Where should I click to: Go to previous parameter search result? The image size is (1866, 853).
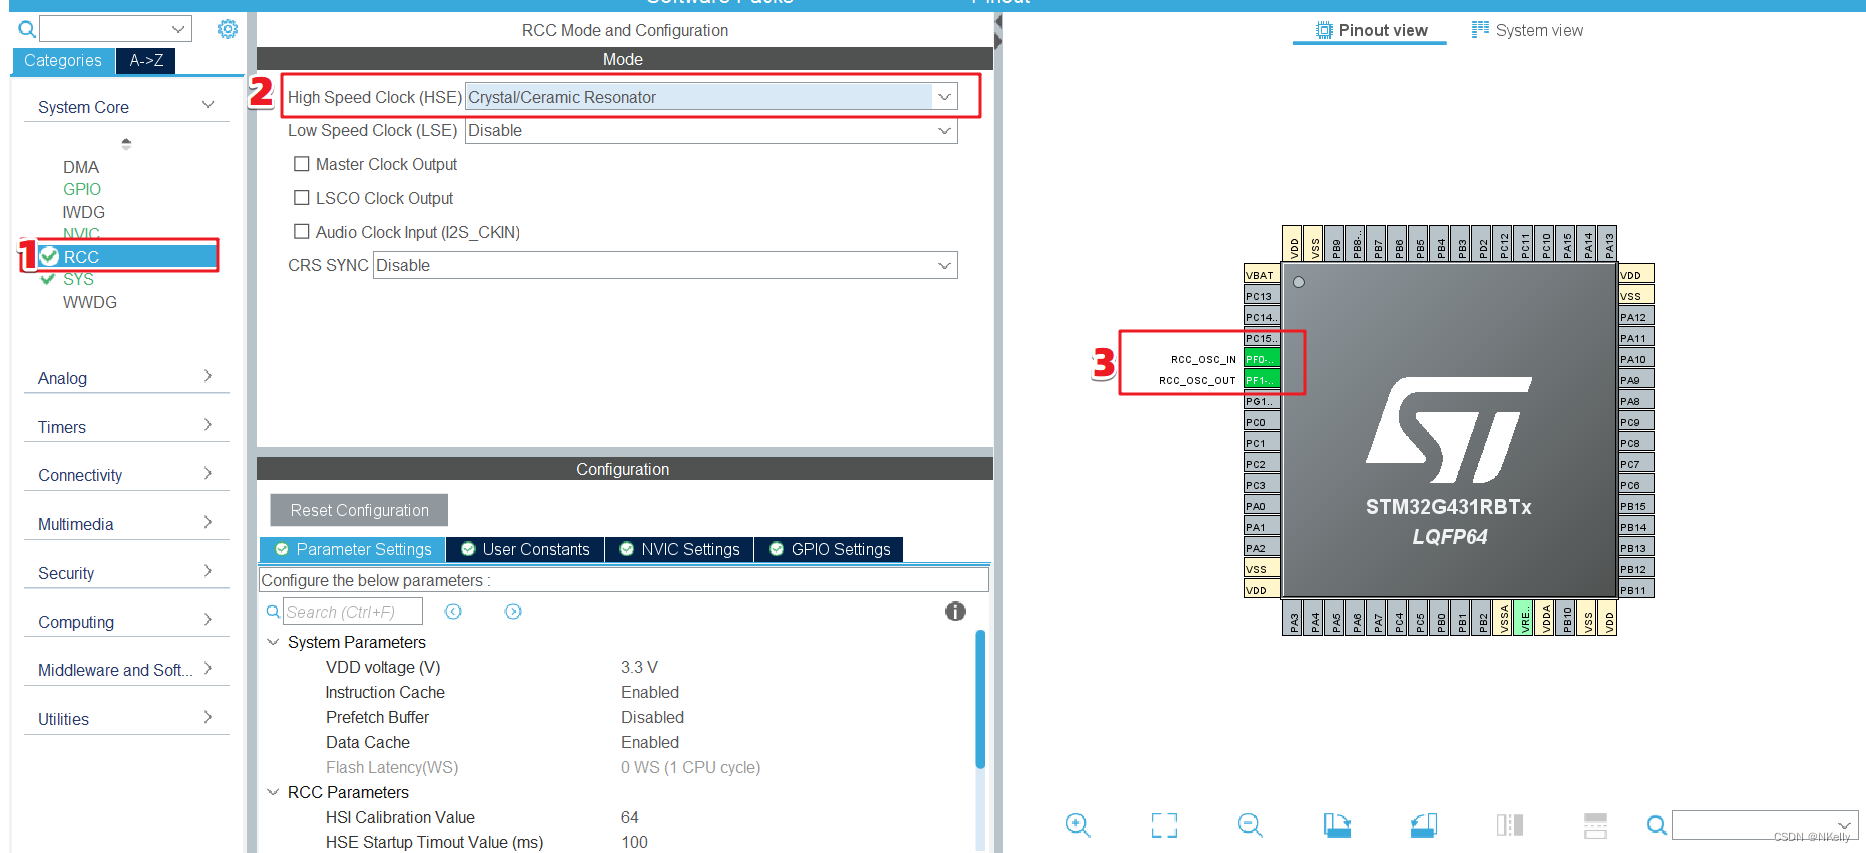[x=453, y=611]
